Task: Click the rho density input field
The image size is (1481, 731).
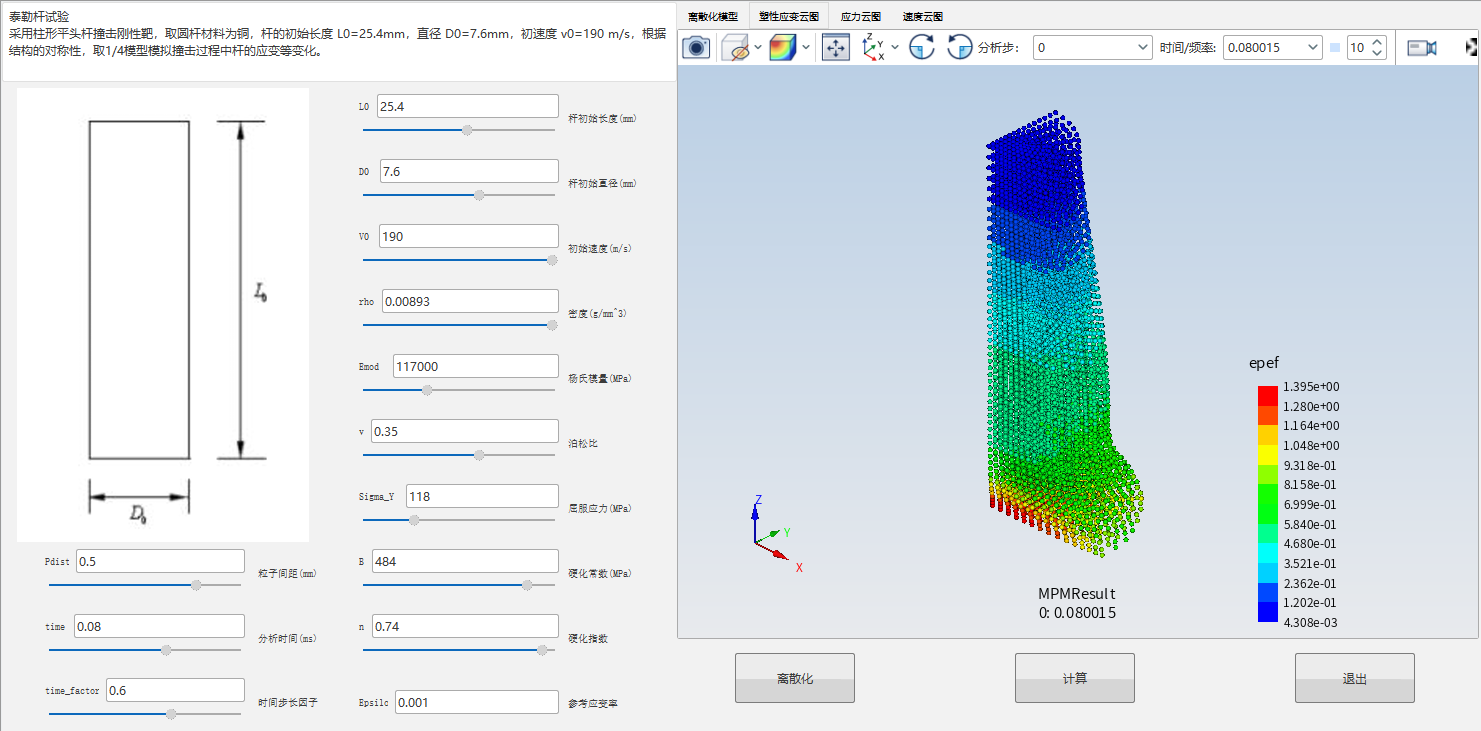Action: 470,301
